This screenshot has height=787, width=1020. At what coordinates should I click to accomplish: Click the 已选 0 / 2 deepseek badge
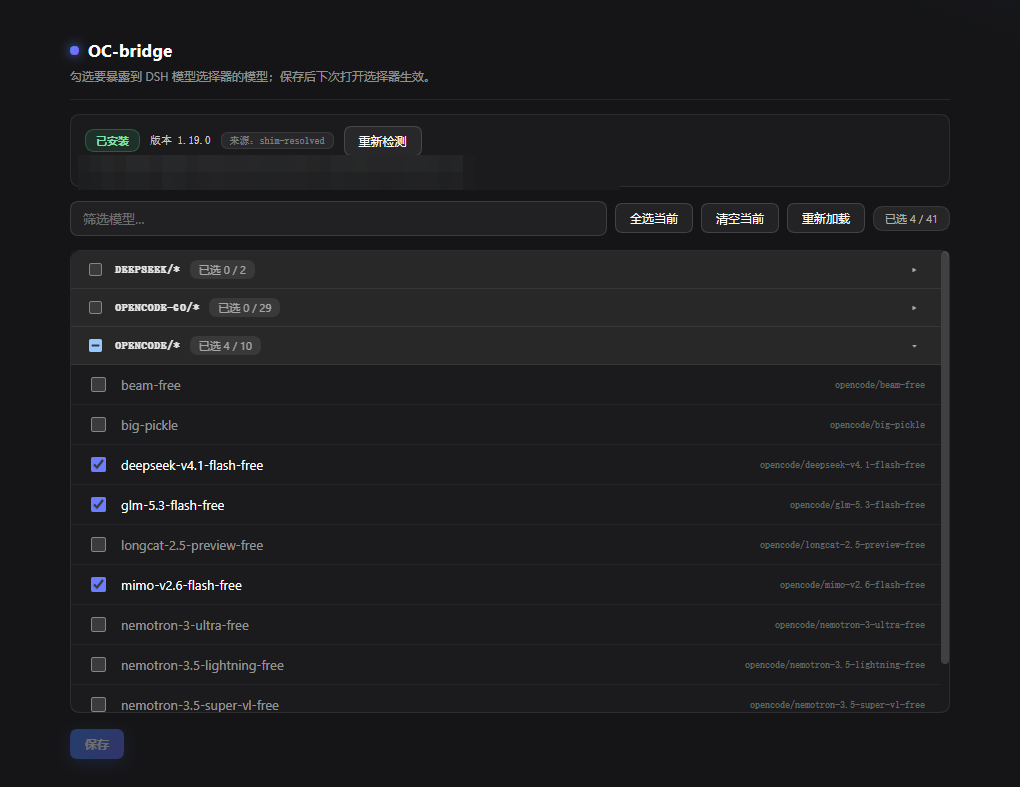222,270
